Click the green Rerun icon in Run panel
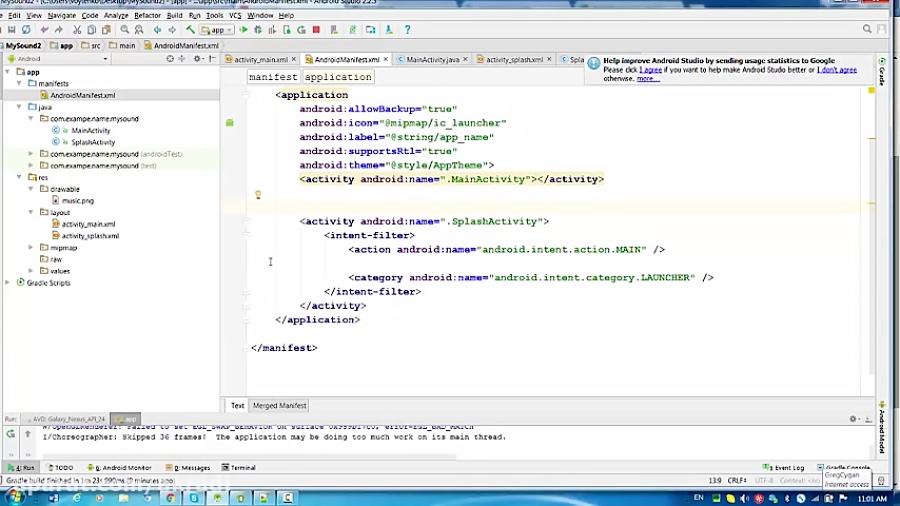Viewport: 900px width, 506px height. 11,434
